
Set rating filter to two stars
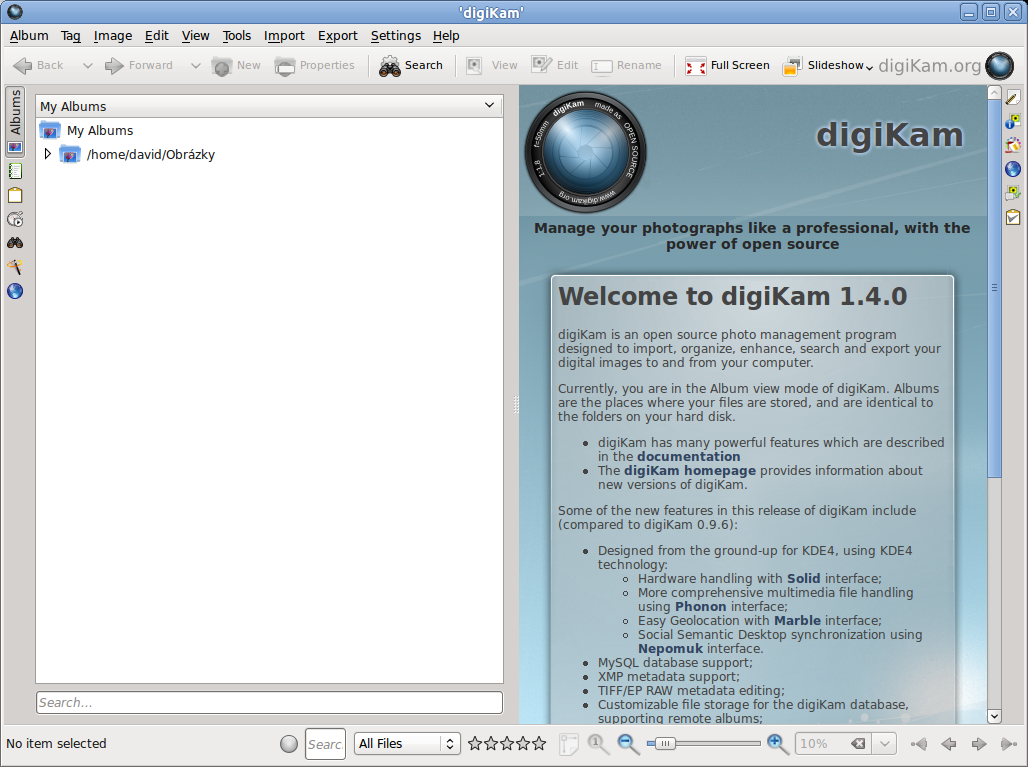(x=491, y=743)
